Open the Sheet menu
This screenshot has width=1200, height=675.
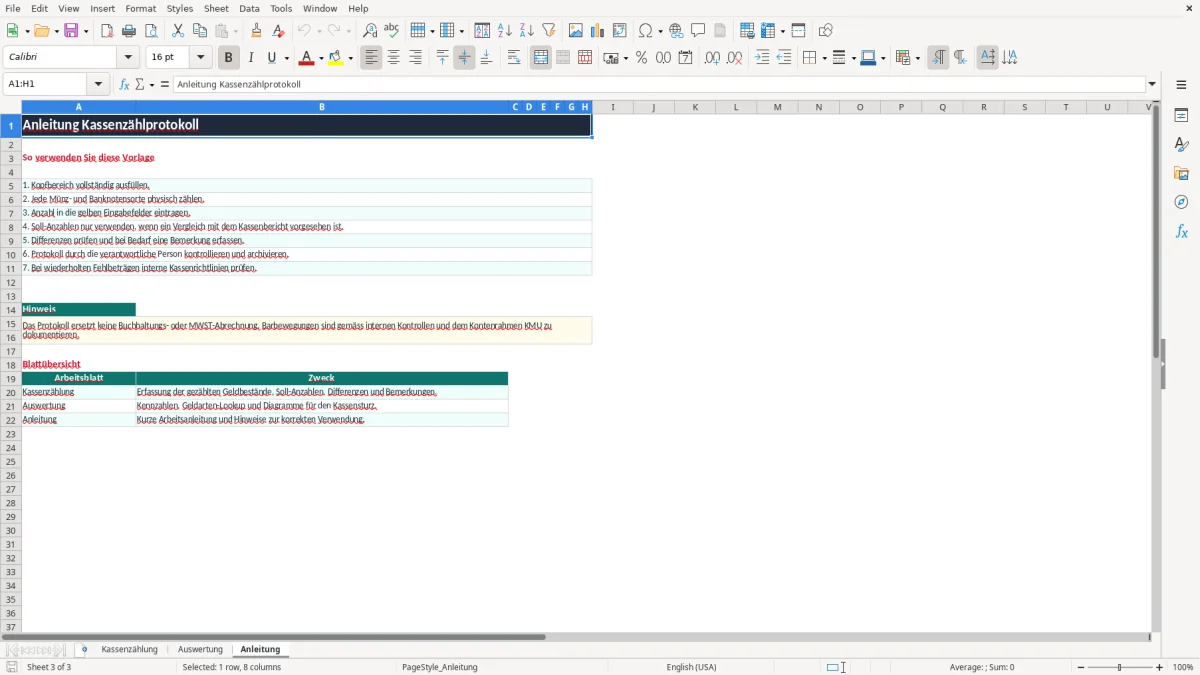216,8
